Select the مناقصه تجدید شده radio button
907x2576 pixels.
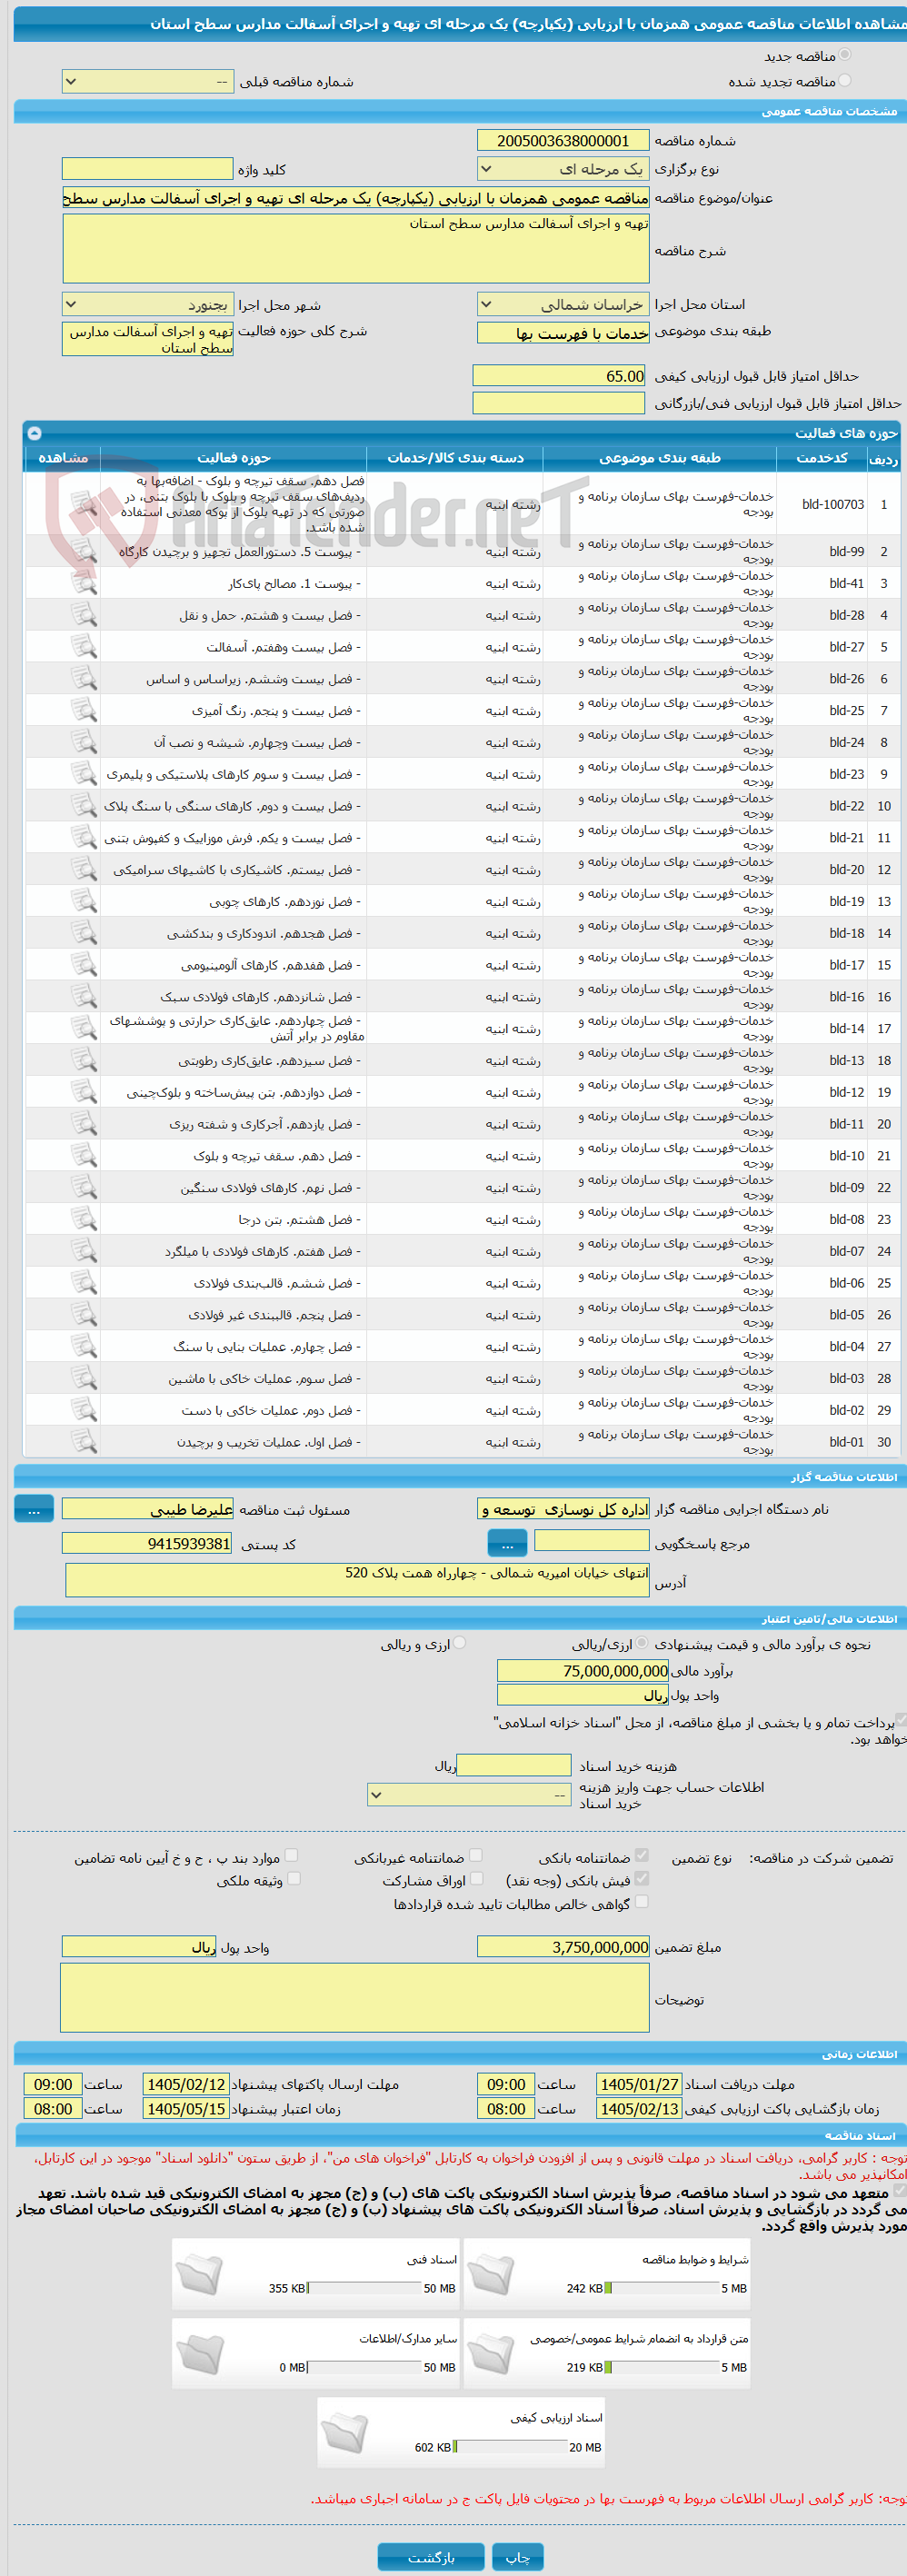click(x=845, y=81)
